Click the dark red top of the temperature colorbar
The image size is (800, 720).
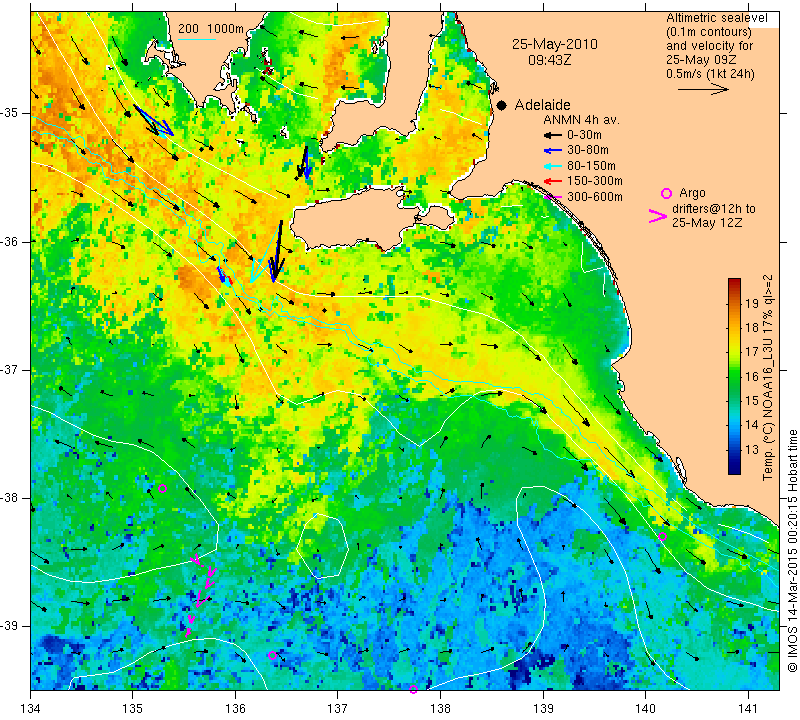pos(734,282)
